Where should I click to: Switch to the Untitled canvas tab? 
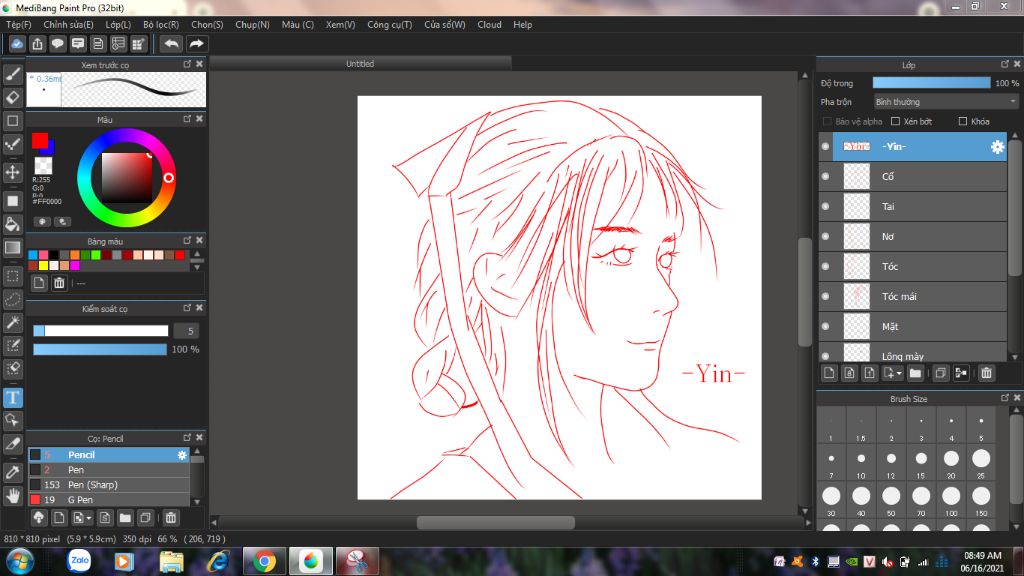[x=360, y=63]
